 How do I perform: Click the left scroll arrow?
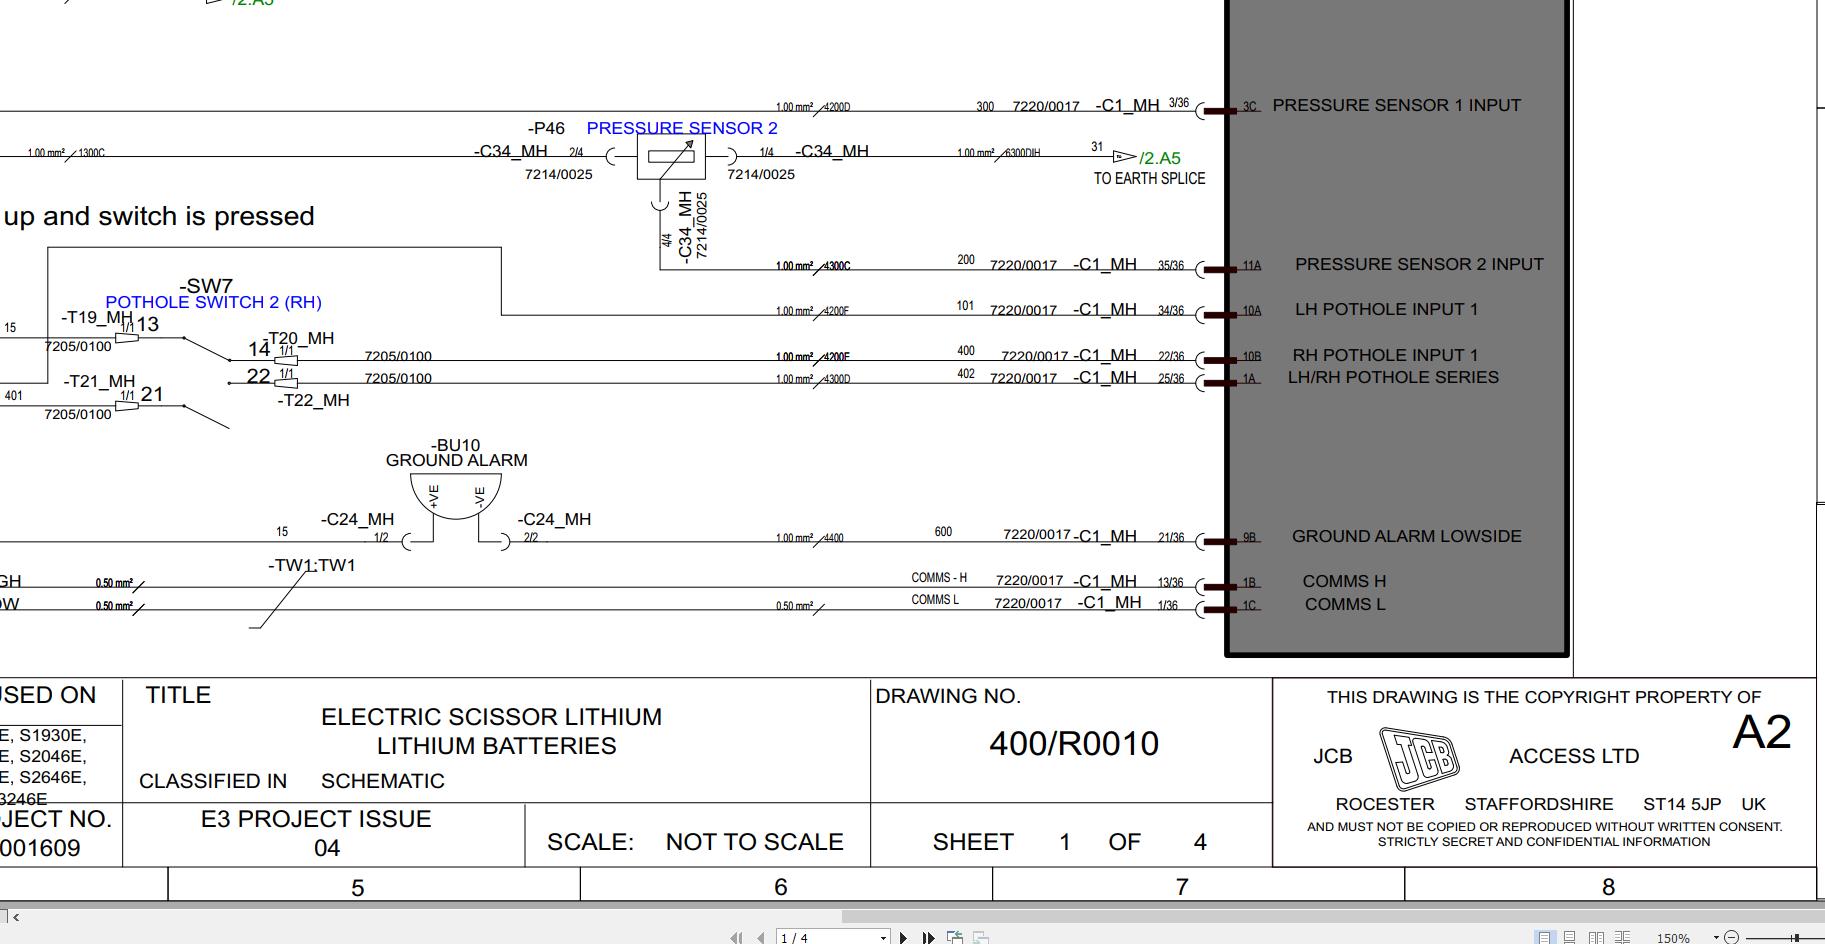point(16,916)
